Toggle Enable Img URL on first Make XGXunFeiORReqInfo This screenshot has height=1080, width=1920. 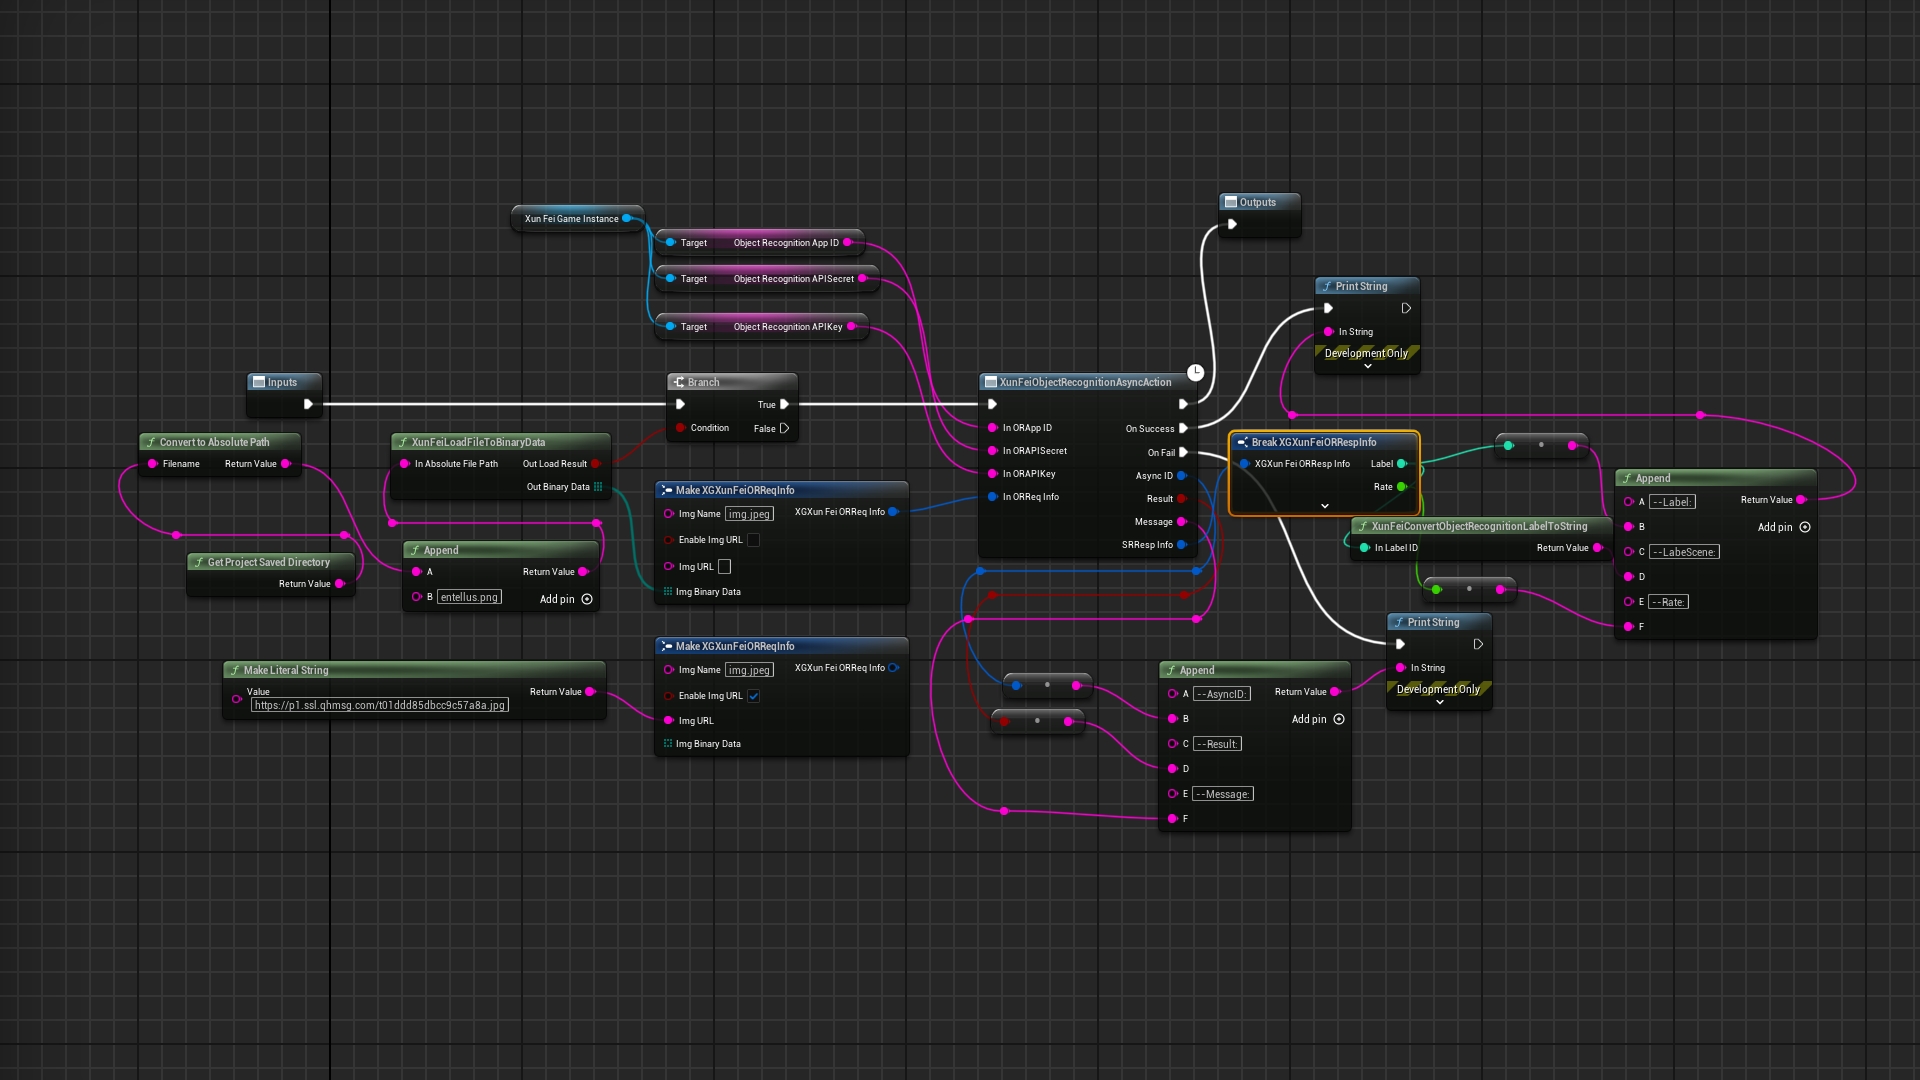(x=754, y=540)
